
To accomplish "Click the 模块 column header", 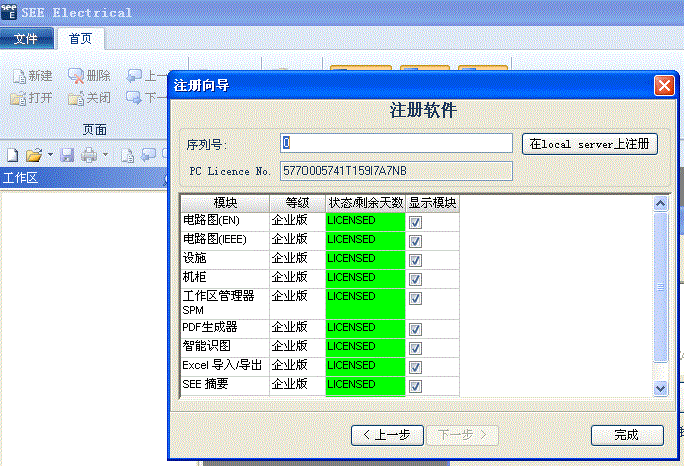I will (x=225, y=203).
